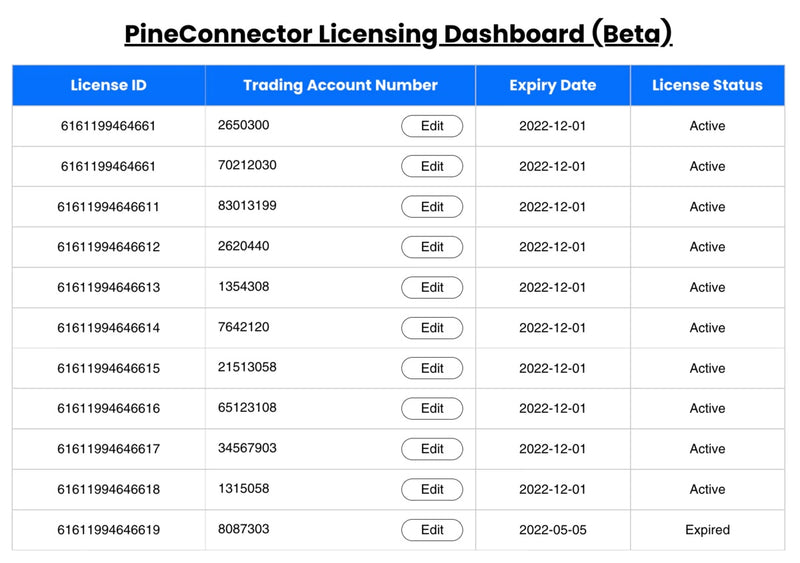The width and height of the screenshot is (800, 563).
Task: Select license ID 61611994646619
Action: [x=108, y=530]
